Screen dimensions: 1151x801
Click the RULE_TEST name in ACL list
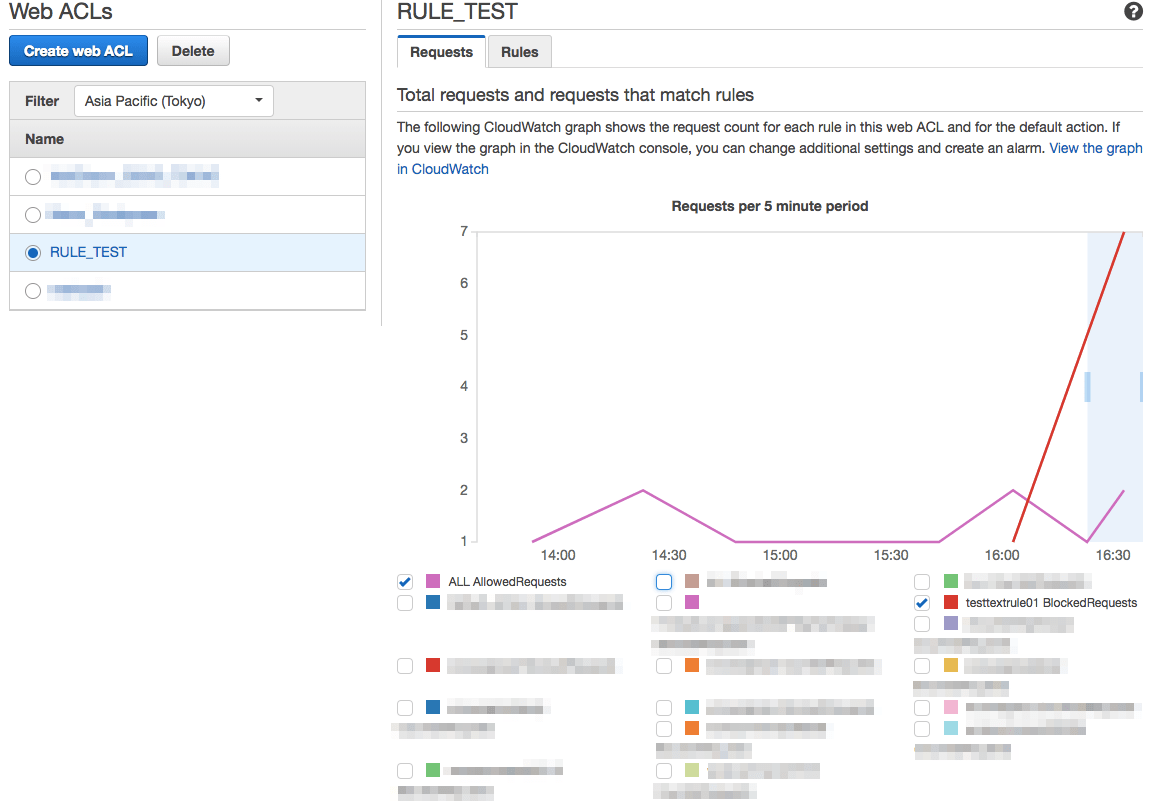coord(88,253)
